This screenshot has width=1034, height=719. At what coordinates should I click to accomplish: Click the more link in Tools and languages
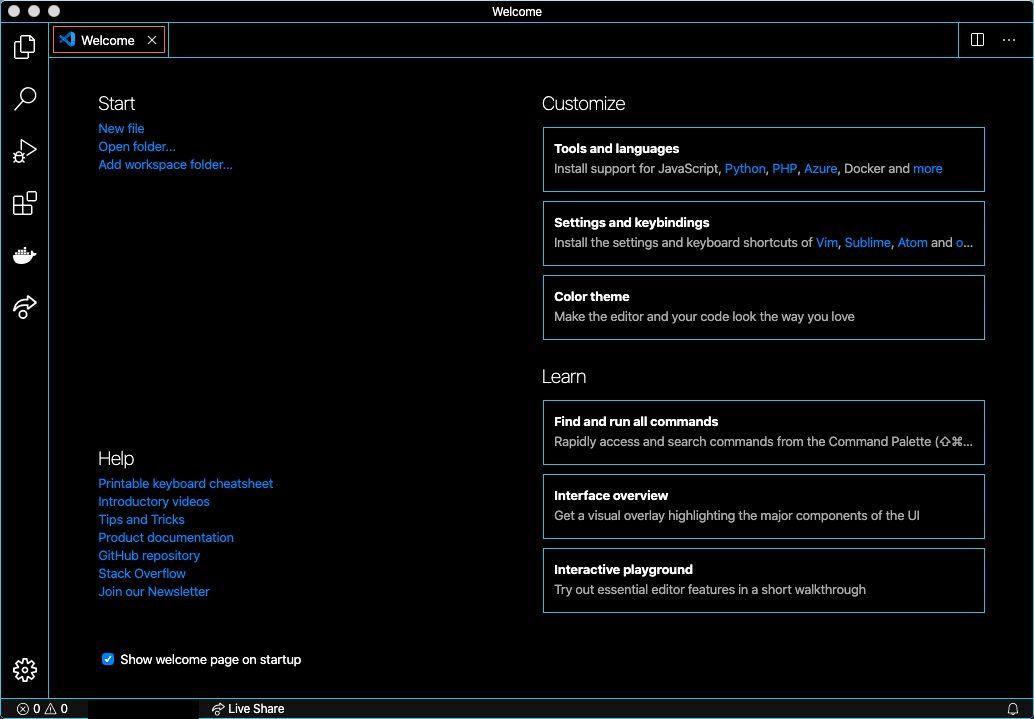tap(927, 169)
